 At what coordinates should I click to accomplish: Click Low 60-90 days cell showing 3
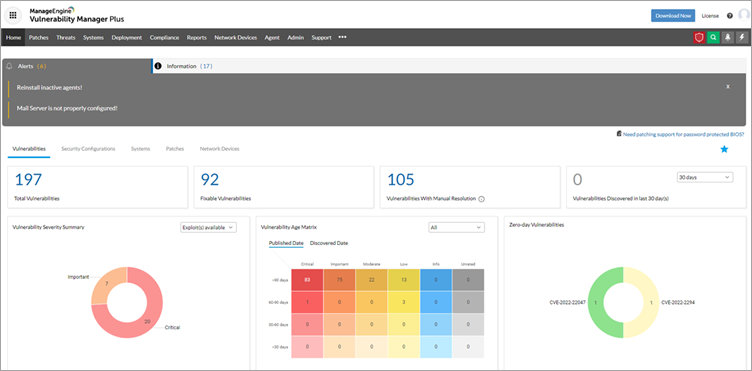pyautogui.click(x=404, y=302)
